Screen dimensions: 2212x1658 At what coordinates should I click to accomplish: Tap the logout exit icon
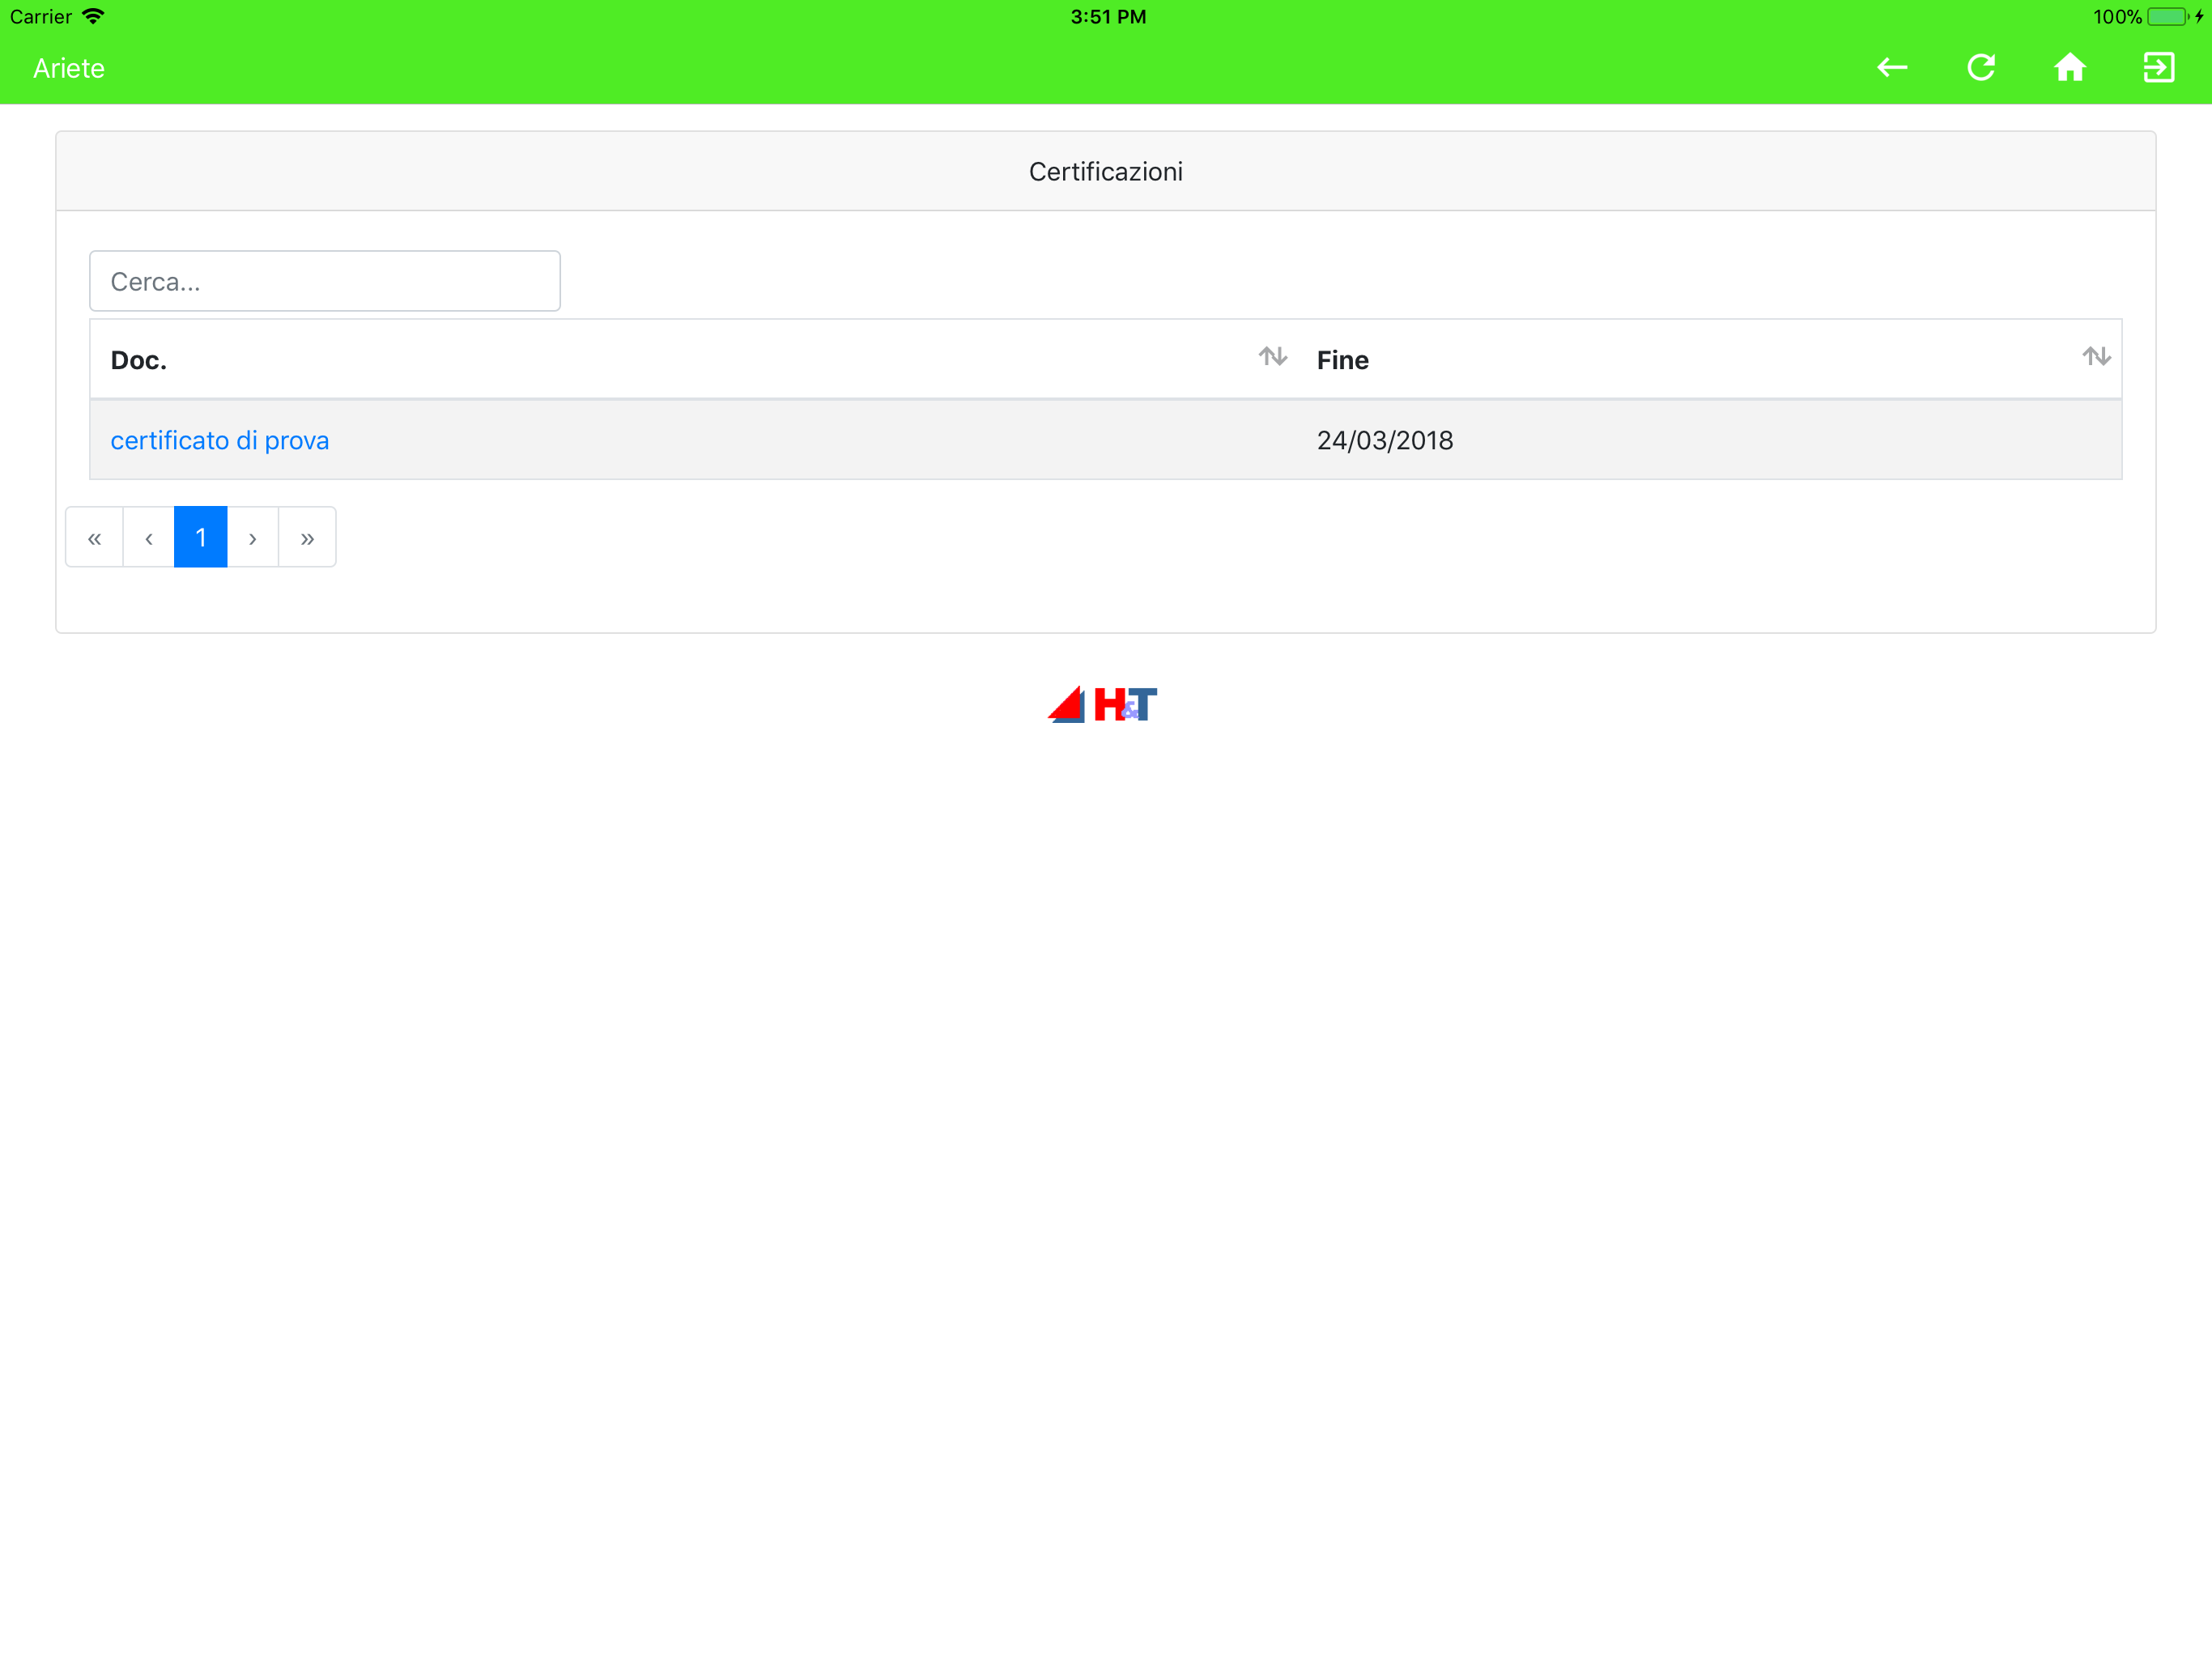pos(2158,68)
